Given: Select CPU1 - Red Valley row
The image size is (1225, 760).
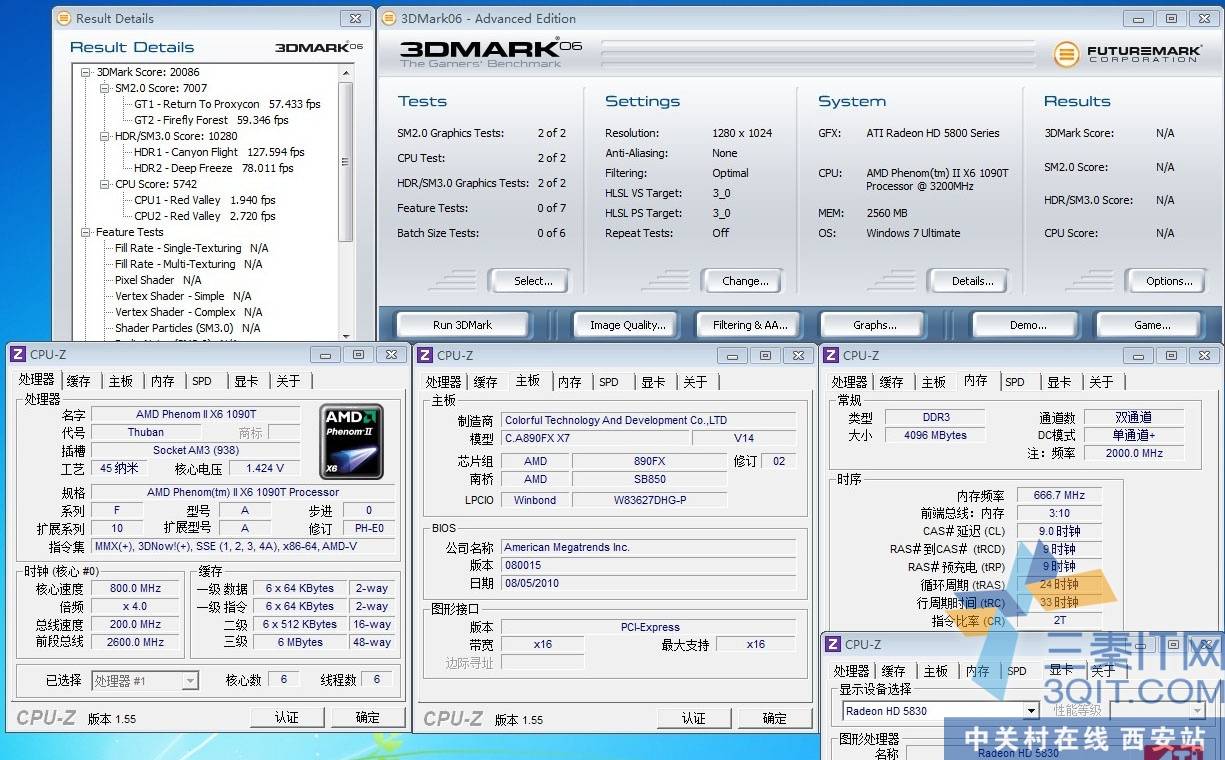Looking at the screenshot, I should pyautogui.click(x=205, y=200).
